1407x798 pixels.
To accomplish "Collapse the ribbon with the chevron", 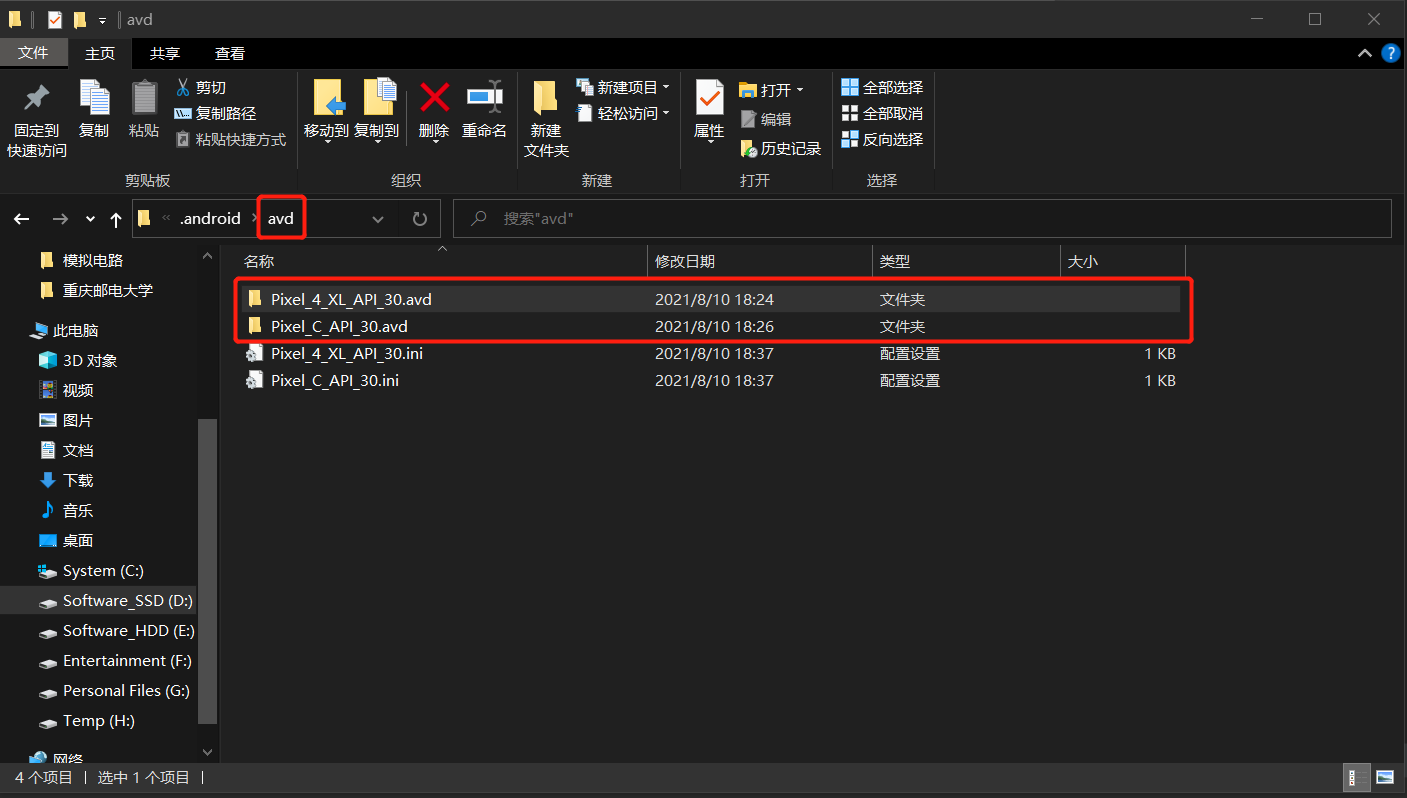I will [1364, 54].
